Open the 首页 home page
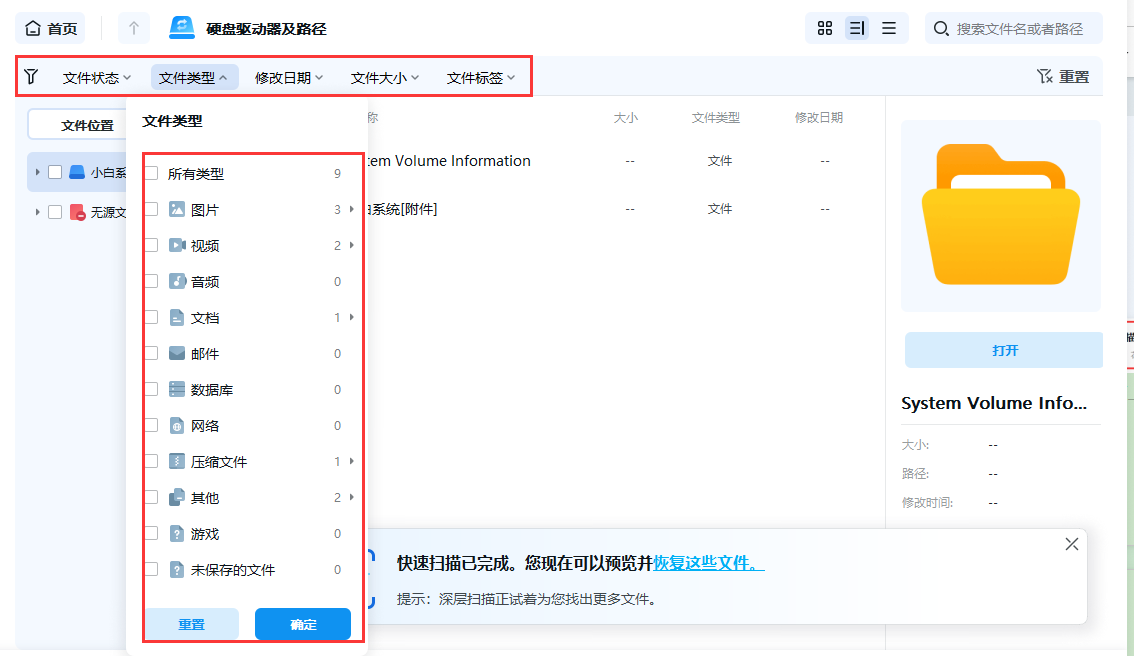The width and height of the screenshot is (1134, 656). (x=50, y=28)
